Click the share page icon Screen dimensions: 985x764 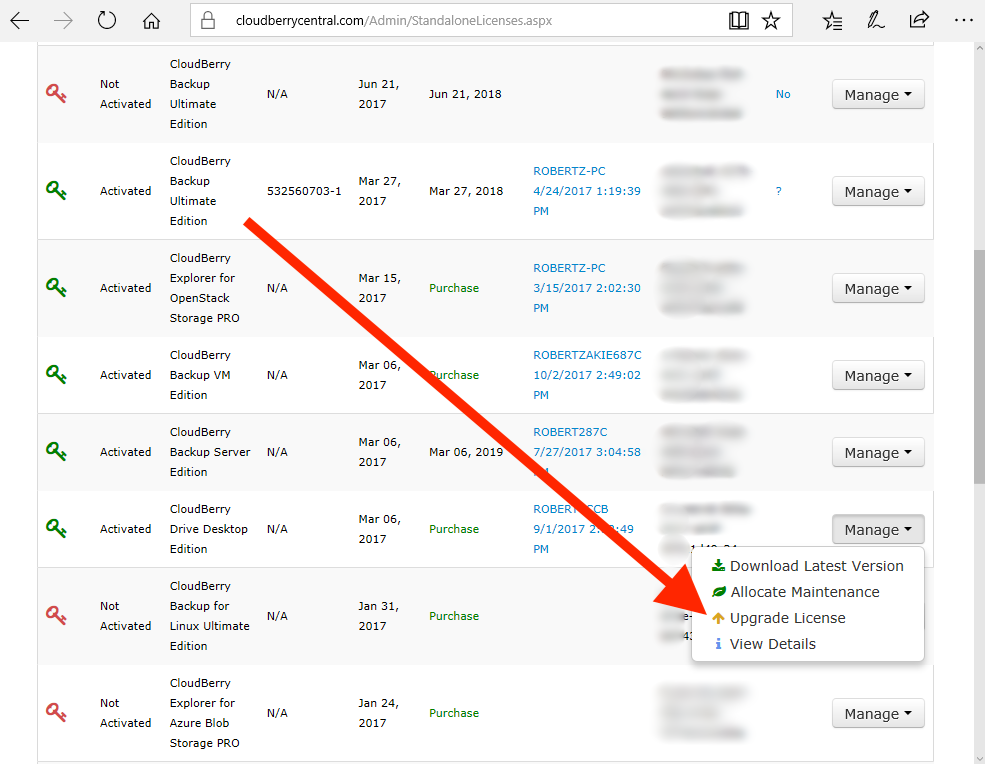[x=918, y=20]
